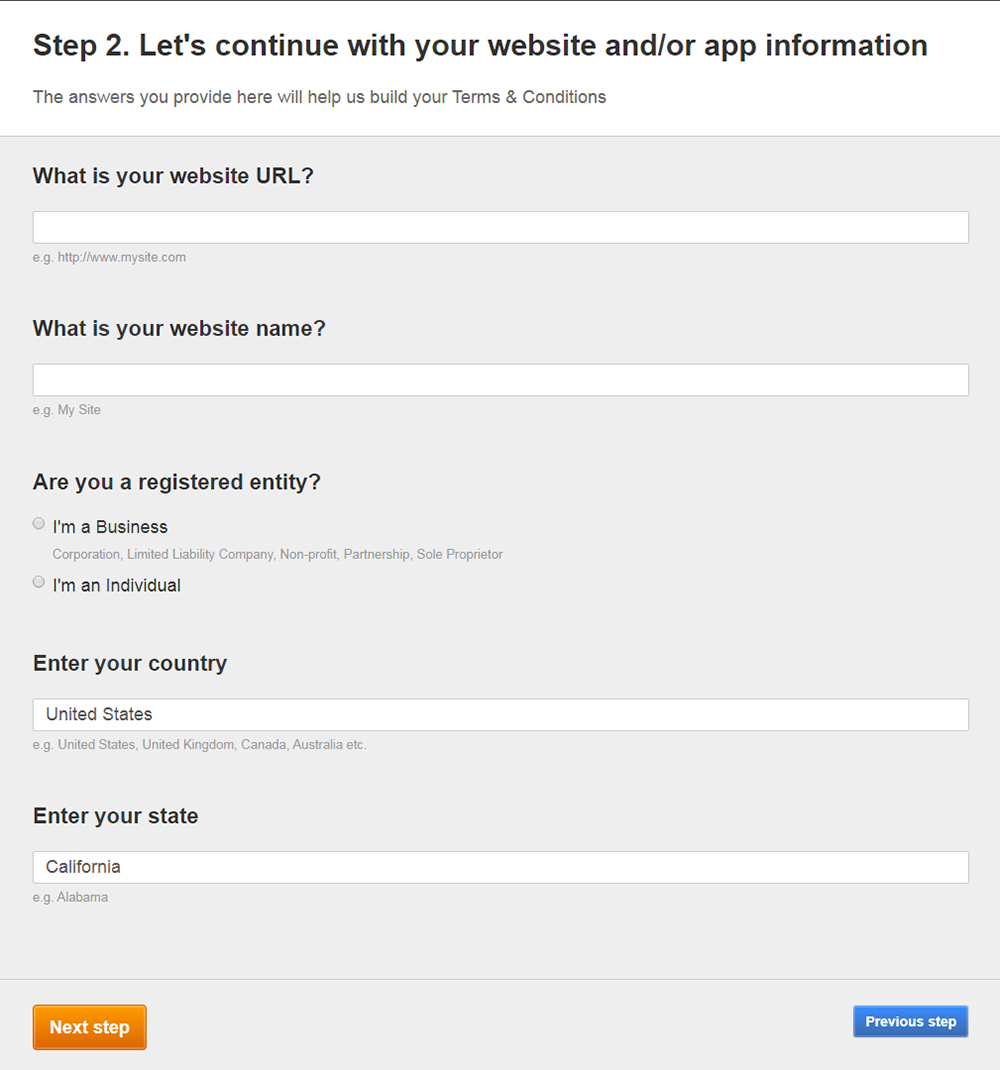Image resolution: width=1000 pixels, height=1070 pixels.
Task: Click the "Are you a registered entity?" heading
Action: click(x=176, y=482)
